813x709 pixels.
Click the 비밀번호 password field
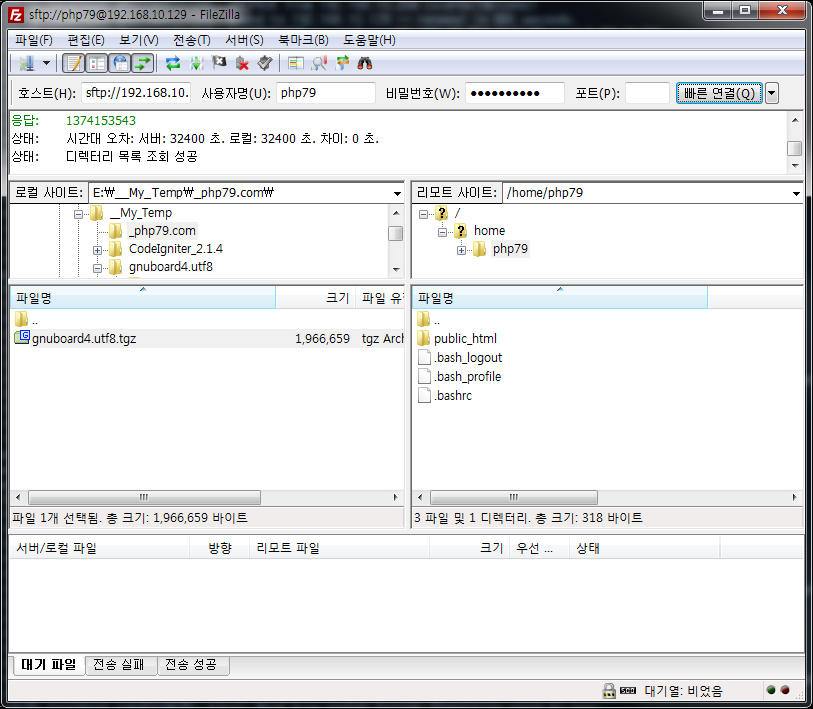tap(514, 93)
